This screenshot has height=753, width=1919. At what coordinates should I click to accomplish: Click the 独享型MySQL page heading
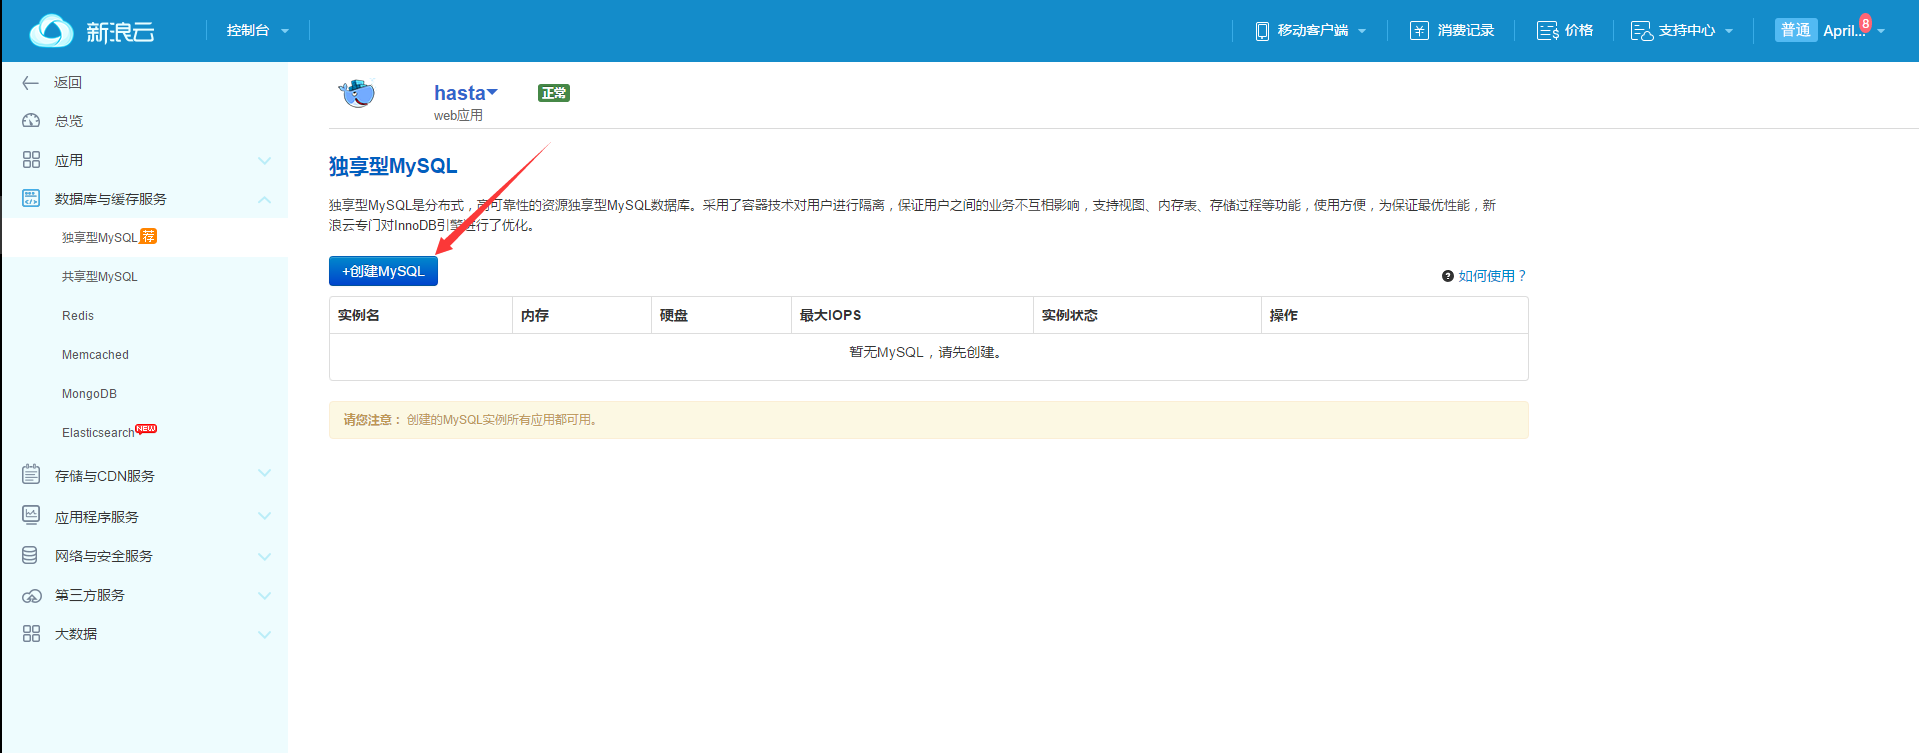tap(393, 166)
